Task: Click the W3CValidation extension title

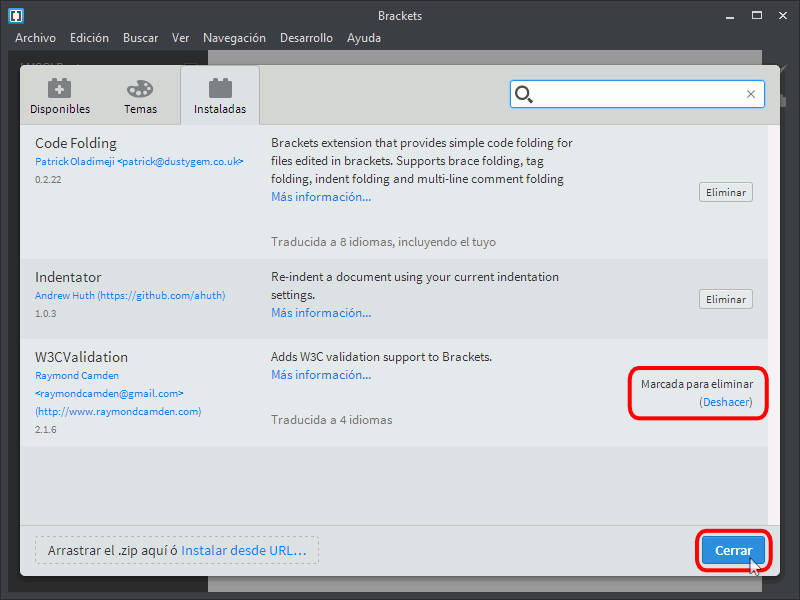Action: coord(81,357)
